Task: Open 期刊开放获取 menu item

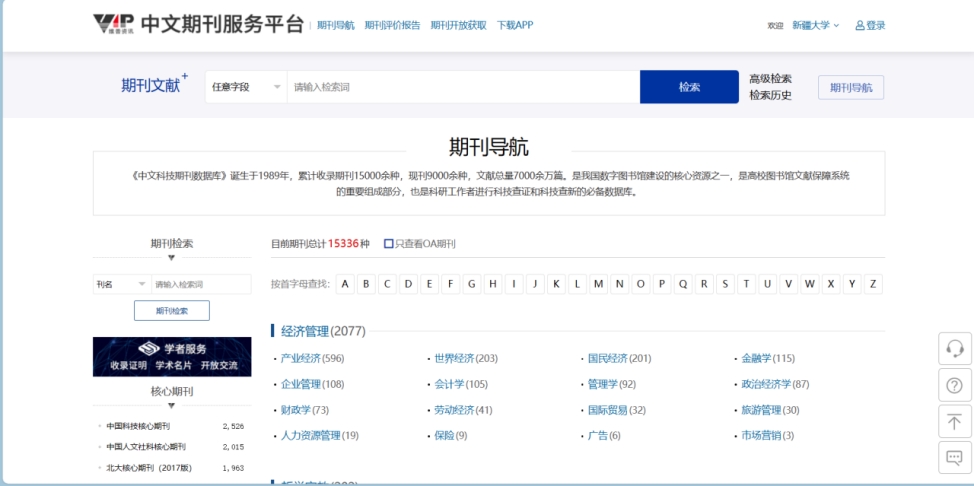Action: click(x=458, y=25)
